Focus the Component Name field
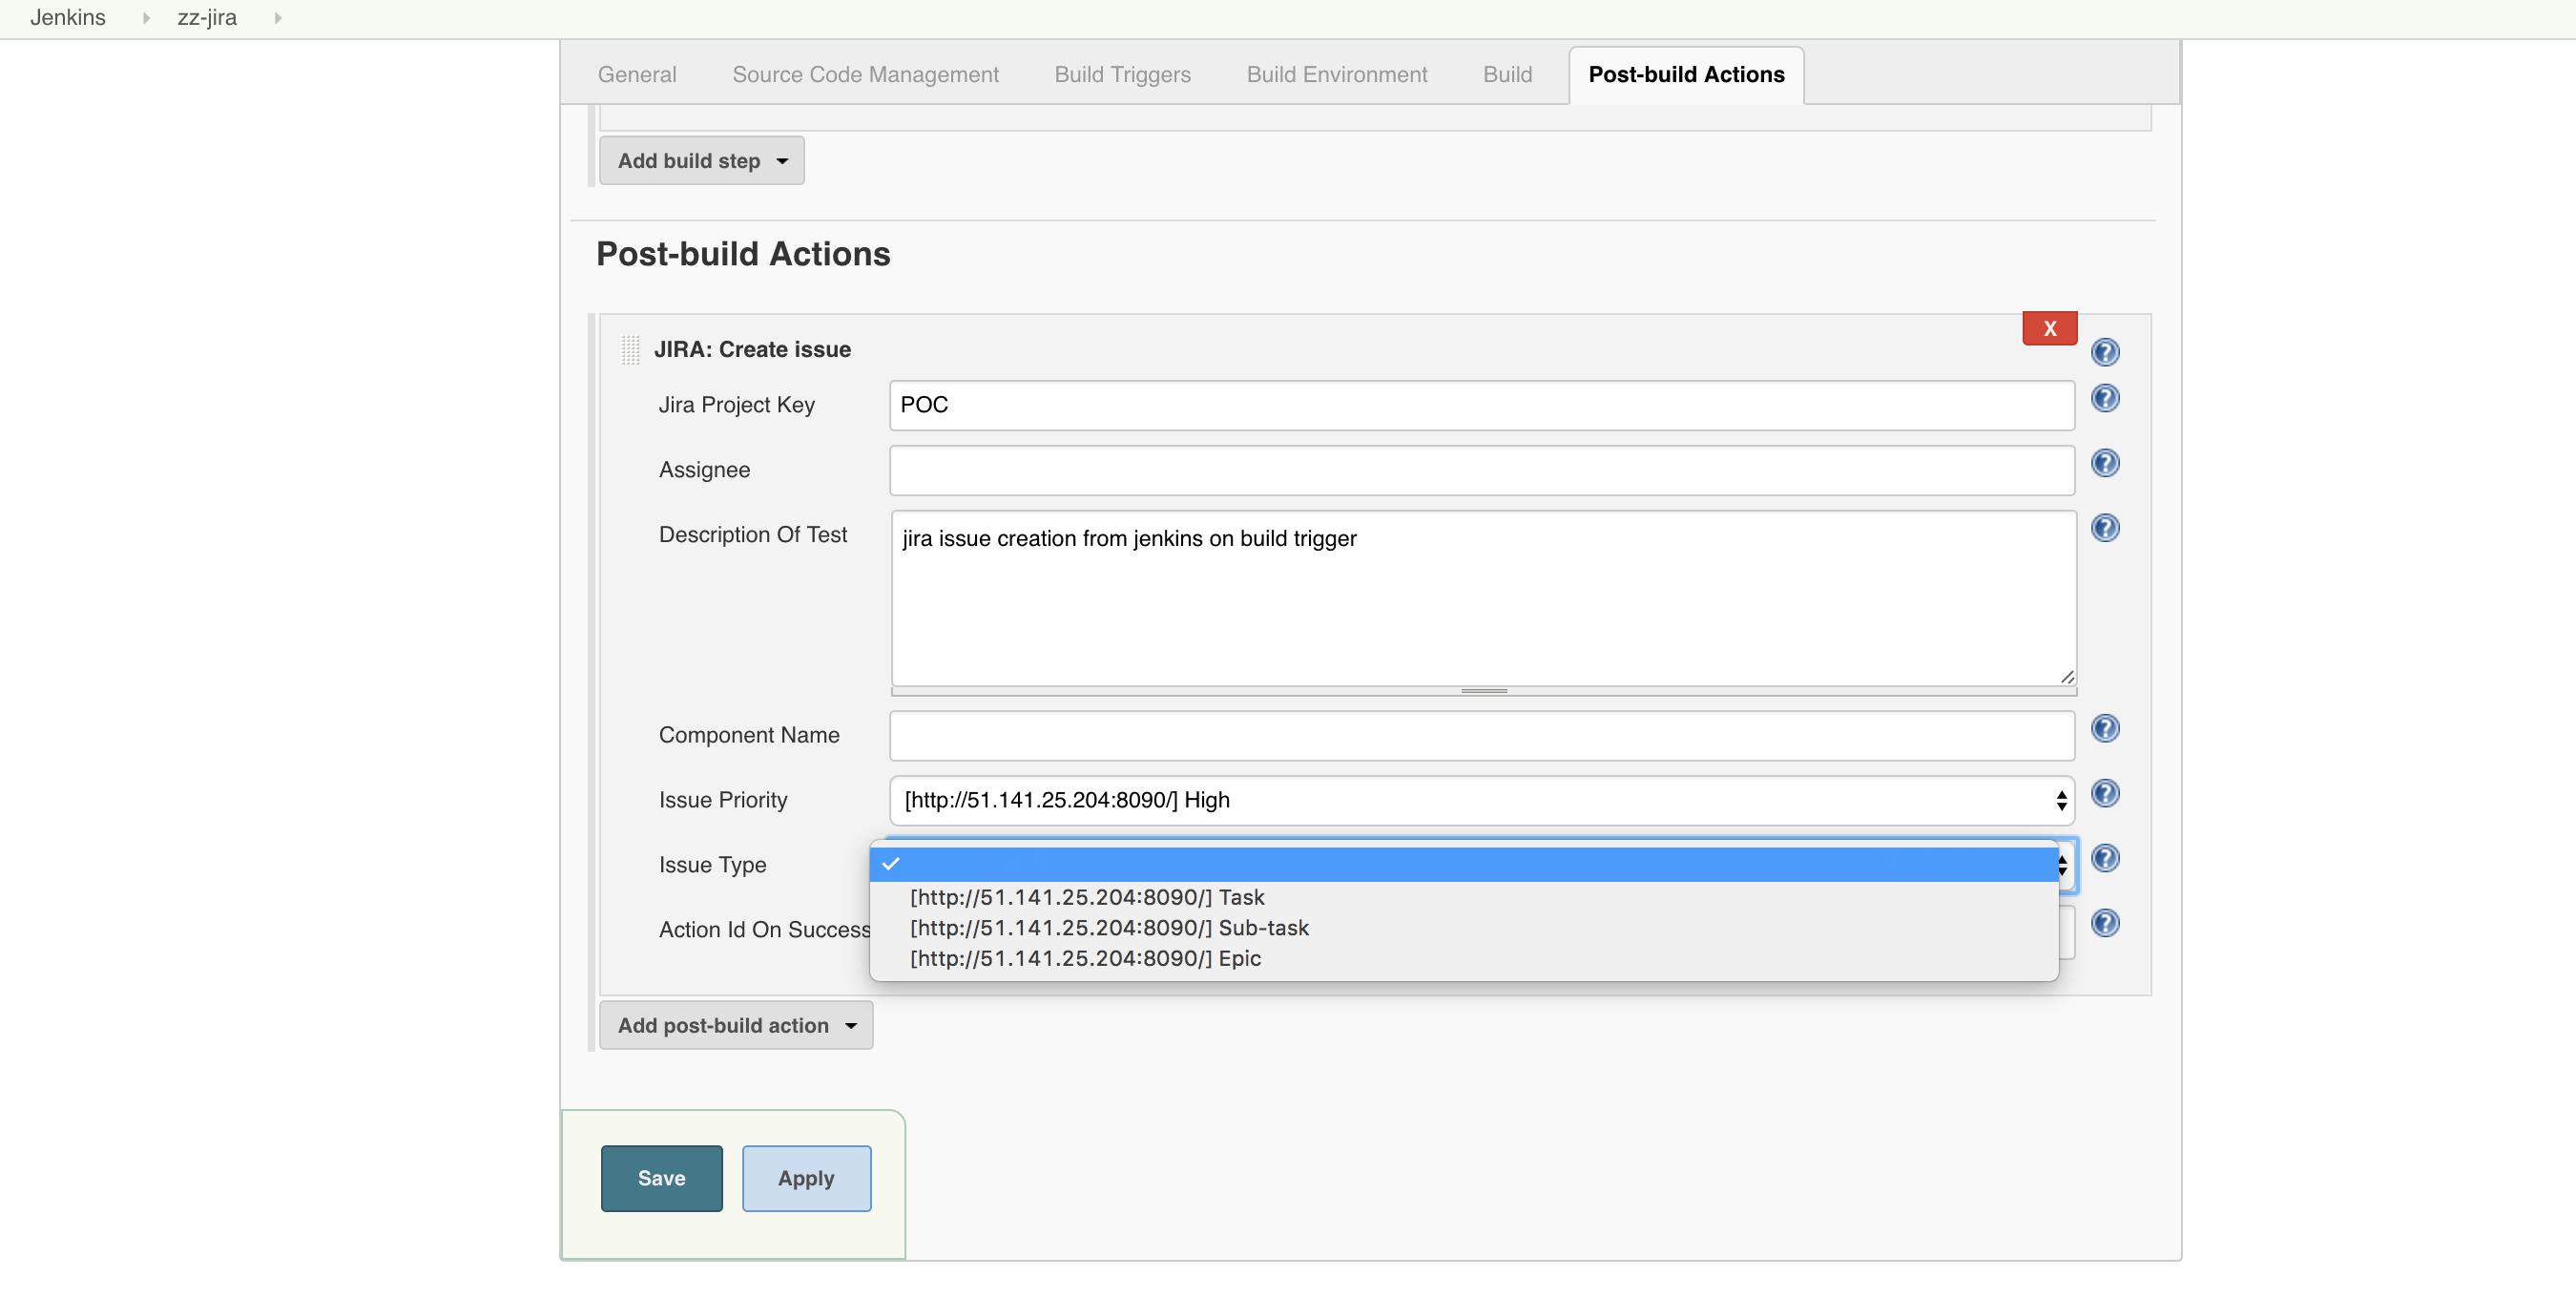The width and height of the screenshot is (2576, 1298). [1481, 735]
